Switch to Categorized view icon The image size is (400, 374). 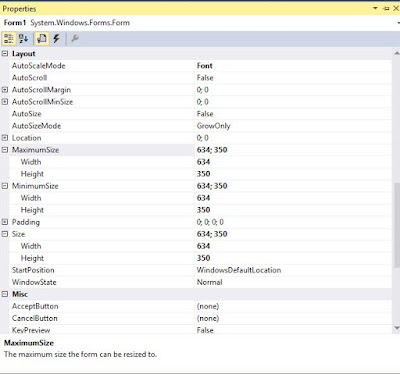click(8, 39)
